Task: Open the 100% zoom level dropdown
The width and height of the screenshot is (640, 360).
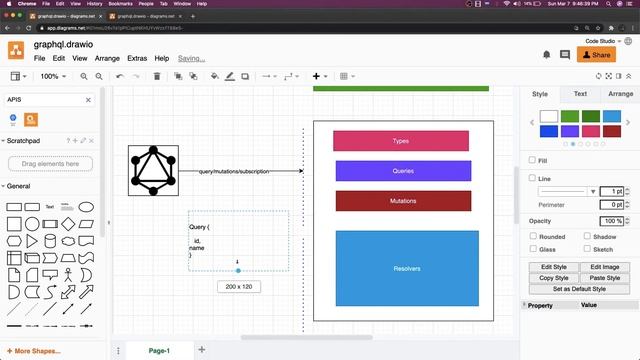Action: (x=53, y=76)
